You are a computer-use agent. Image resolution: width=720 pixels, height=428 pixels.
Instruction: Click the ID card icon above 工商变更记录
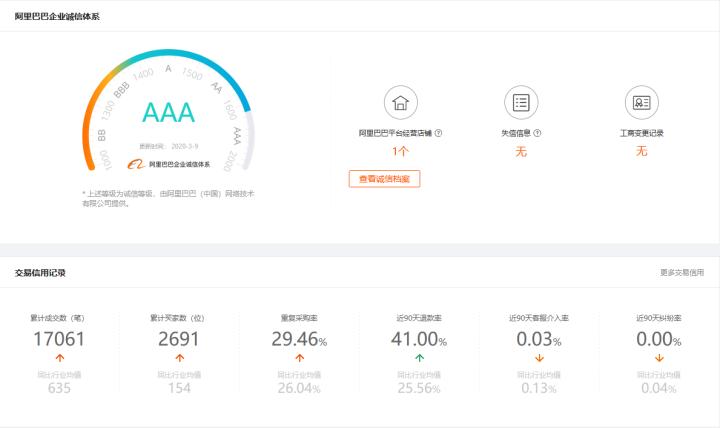(641, 102)
